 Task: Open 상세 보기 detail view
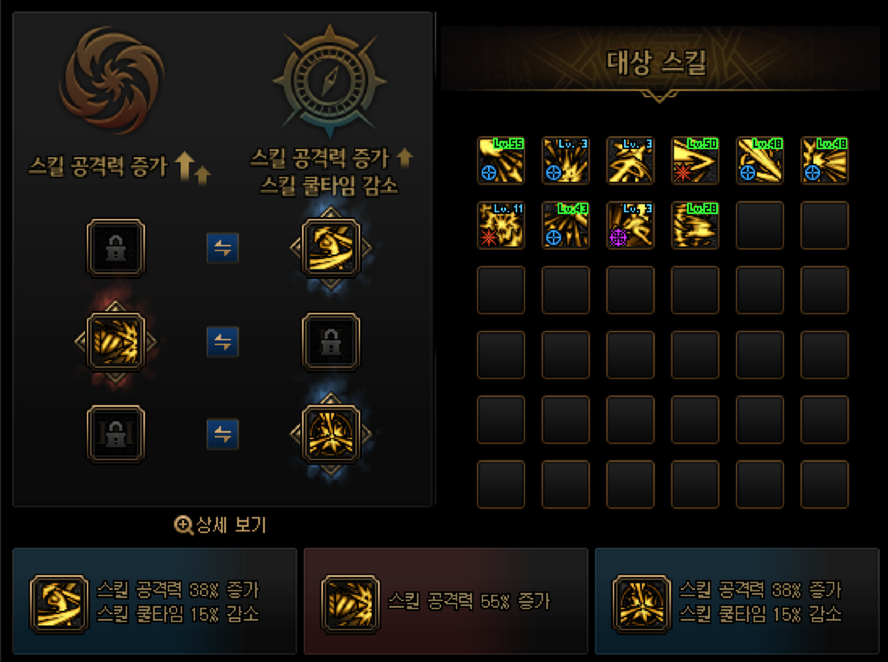click(220, 525)
